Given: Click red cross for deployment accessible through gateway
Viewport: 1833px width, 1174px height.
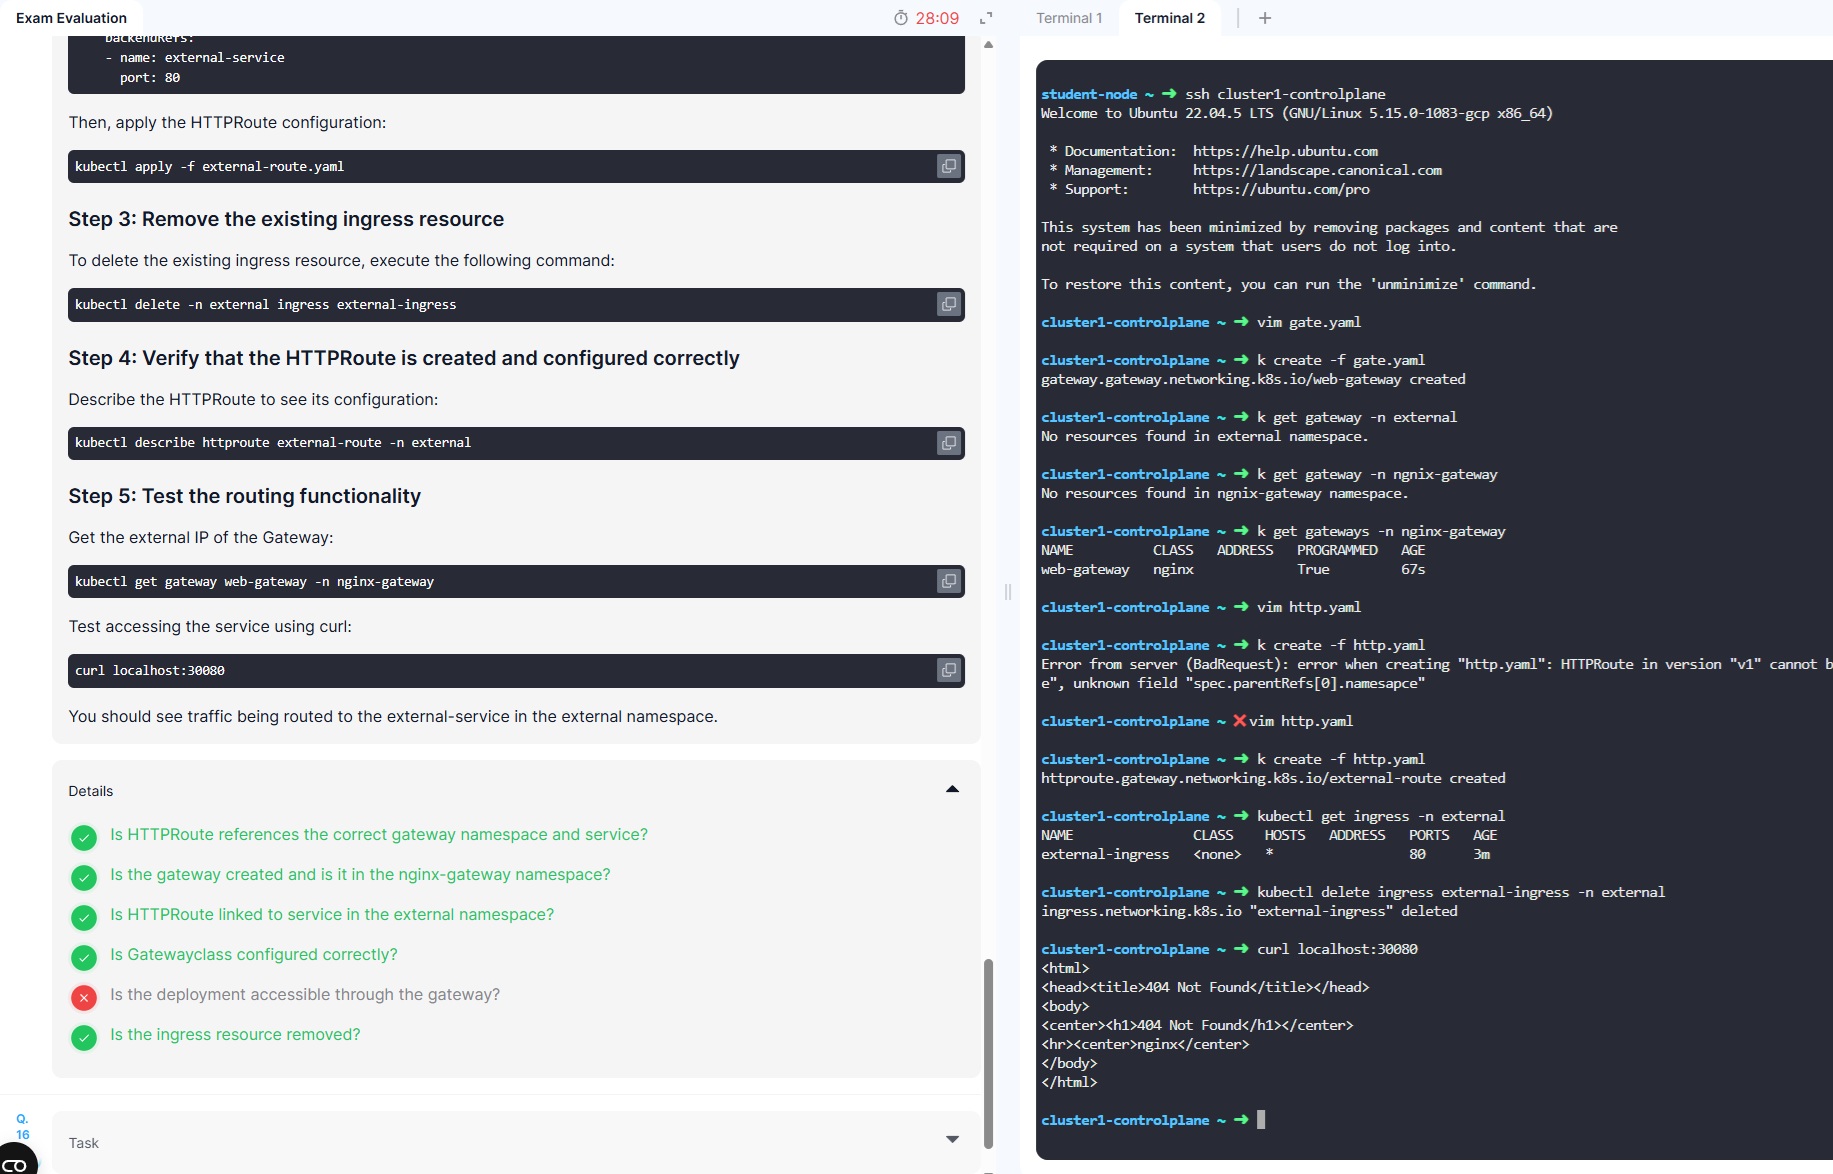Looking at the screenshot, I should tap(84, 997).
